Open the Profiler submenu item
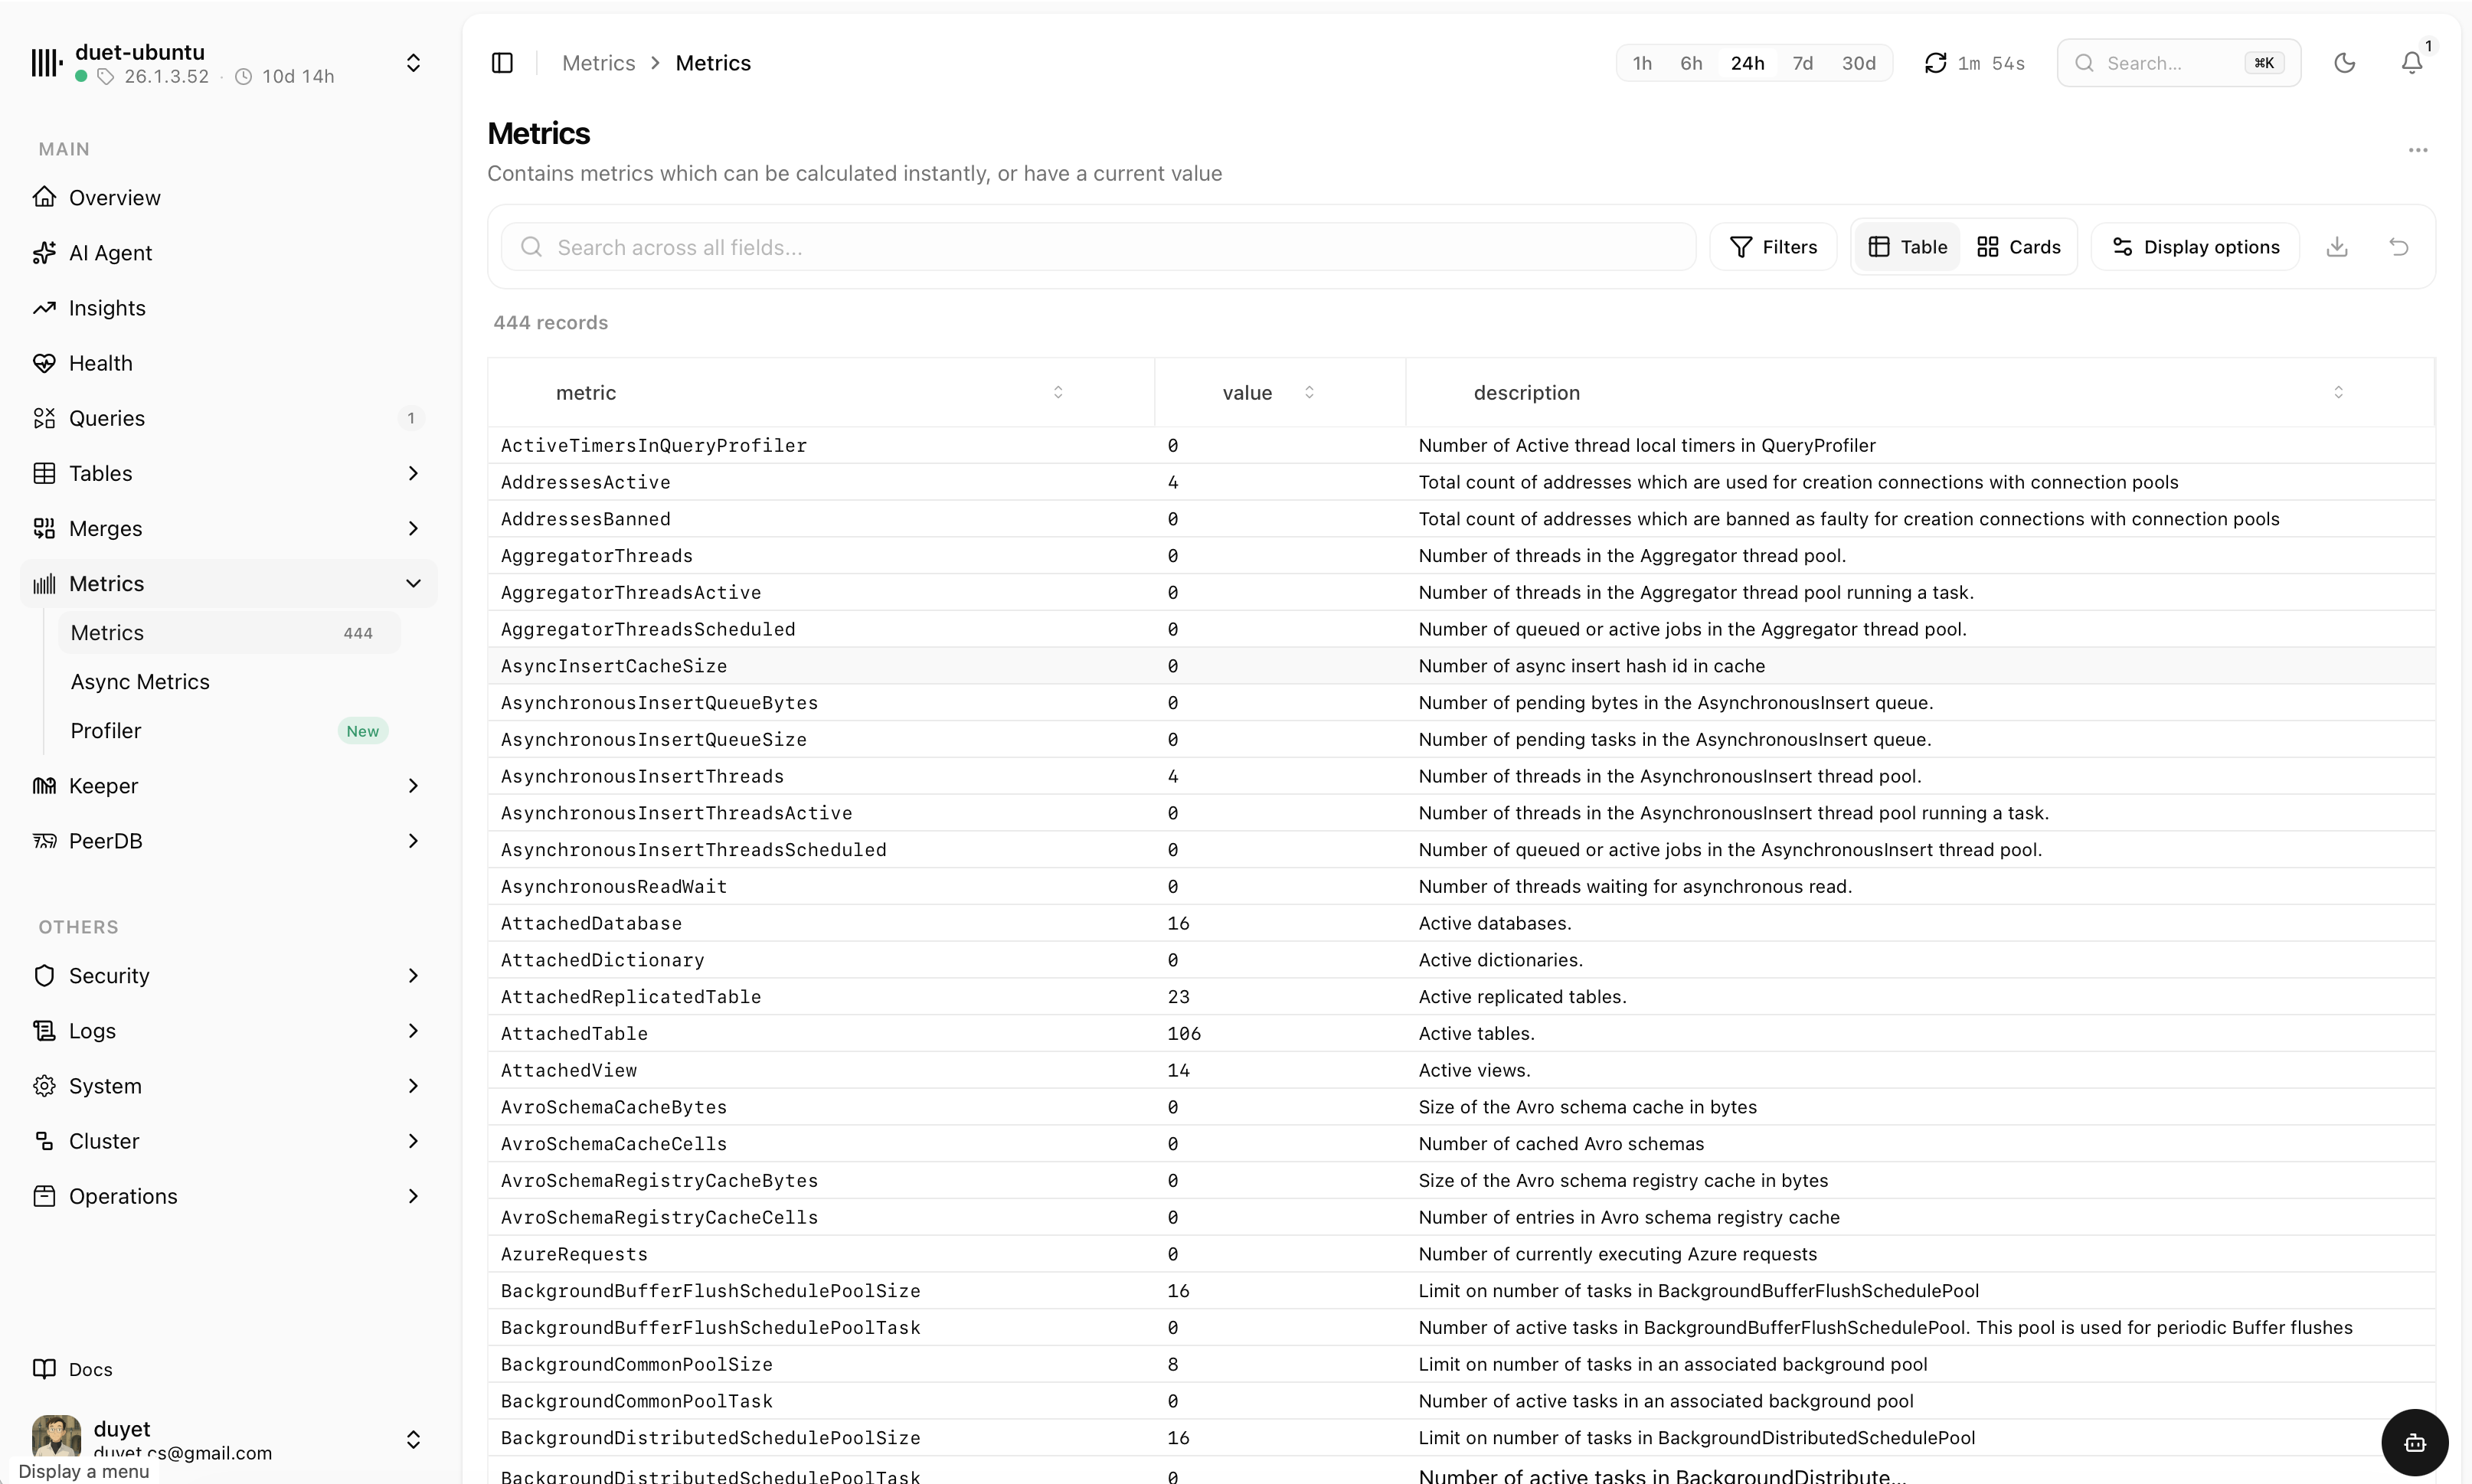Viewport: 2472px width, 1484px height. pos(229,731)
